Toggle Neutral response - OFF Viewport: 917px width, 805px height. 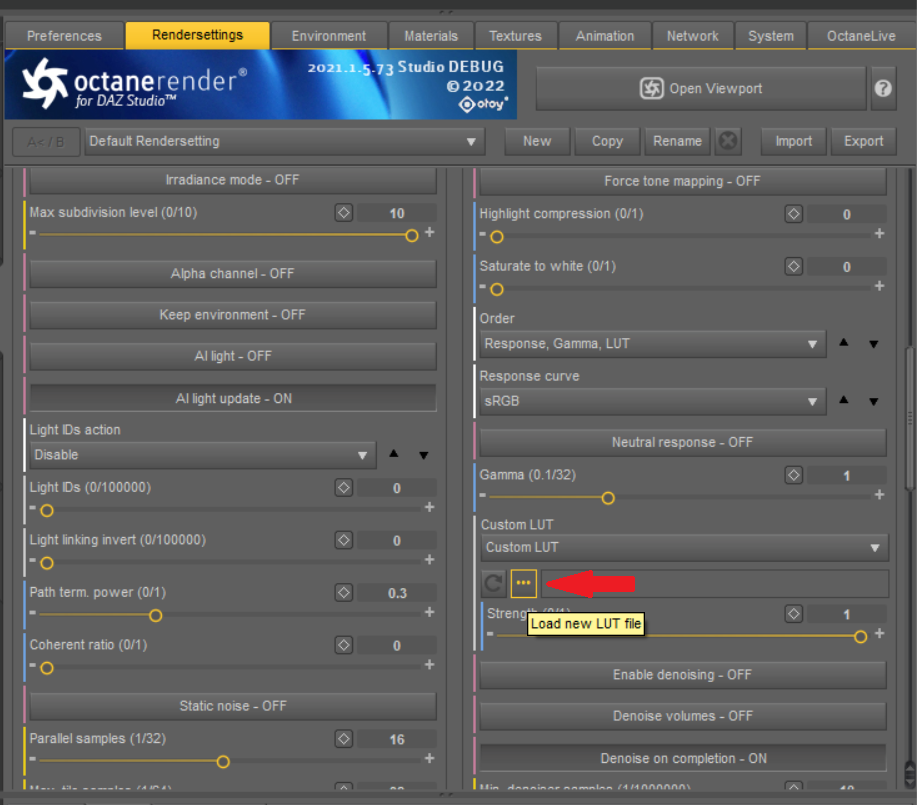[682, 442]
